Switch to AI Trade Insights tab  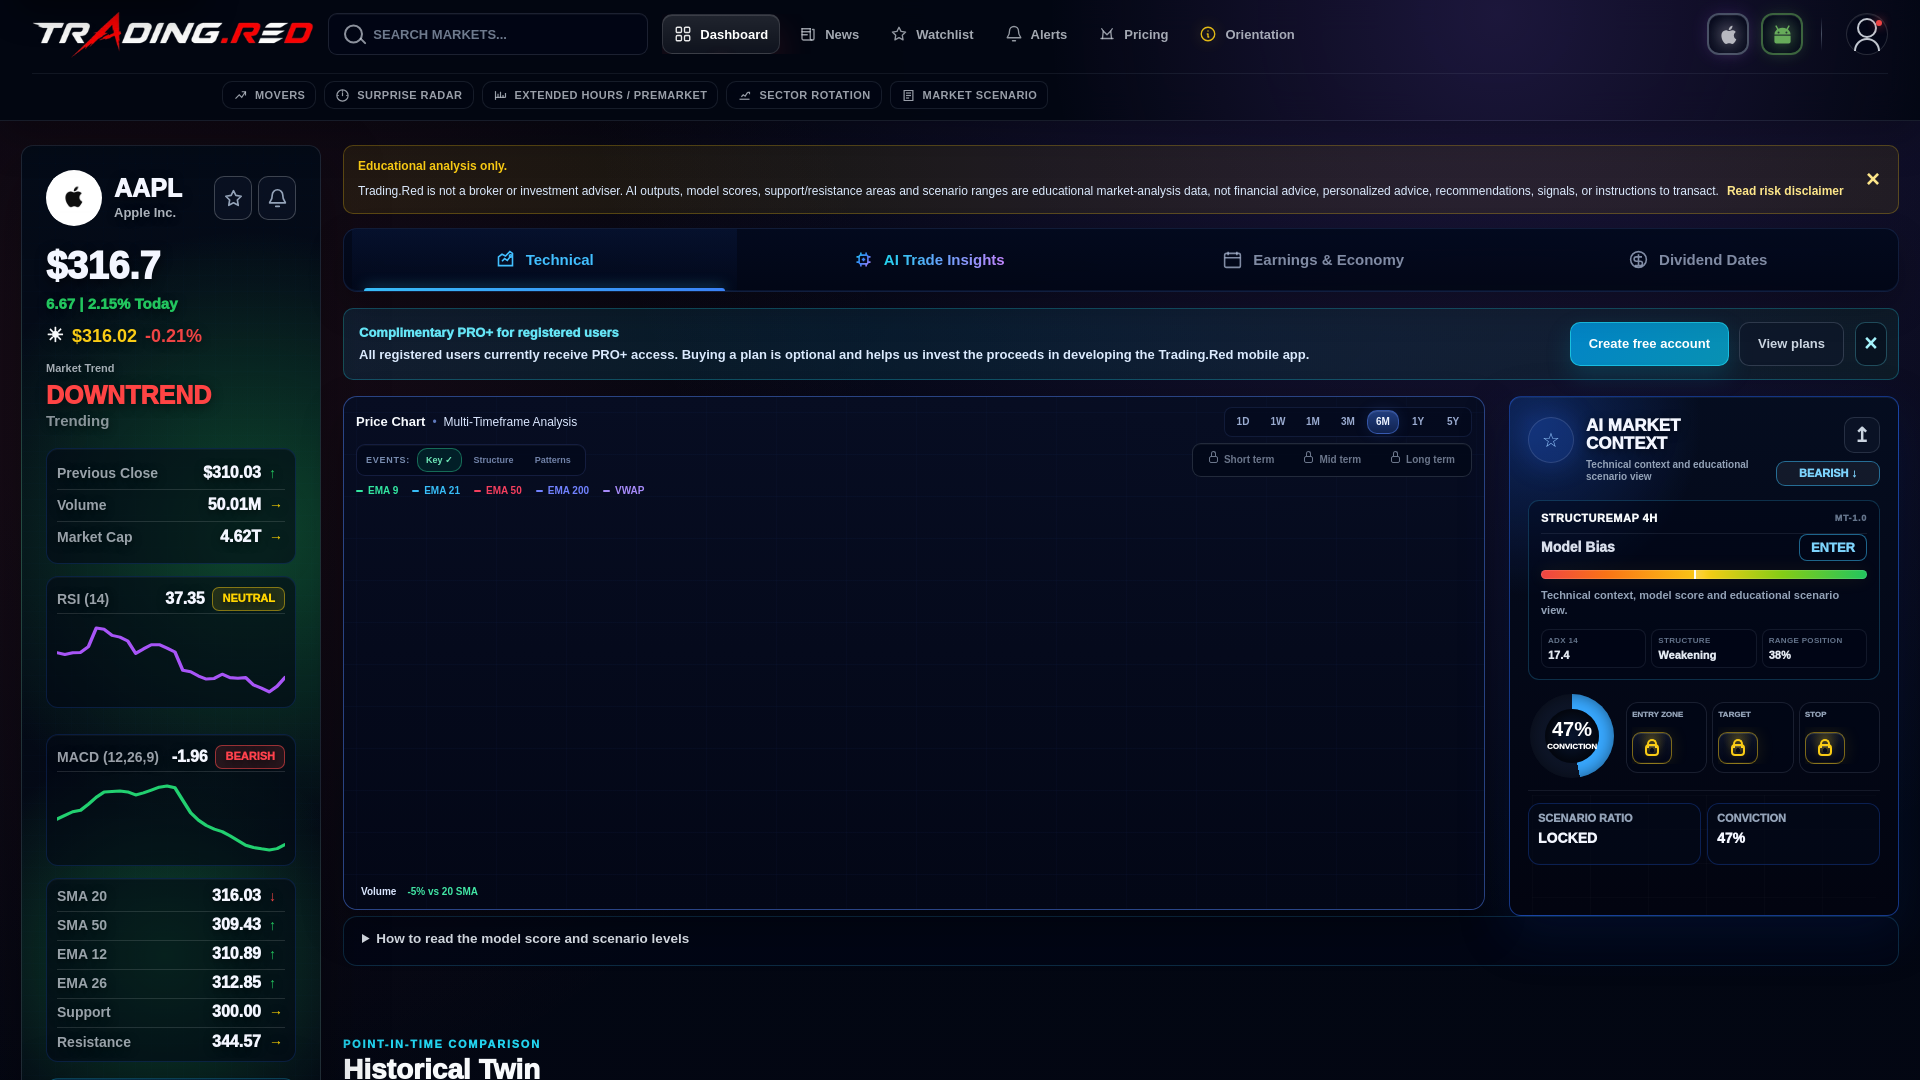[x=929, y=260]
